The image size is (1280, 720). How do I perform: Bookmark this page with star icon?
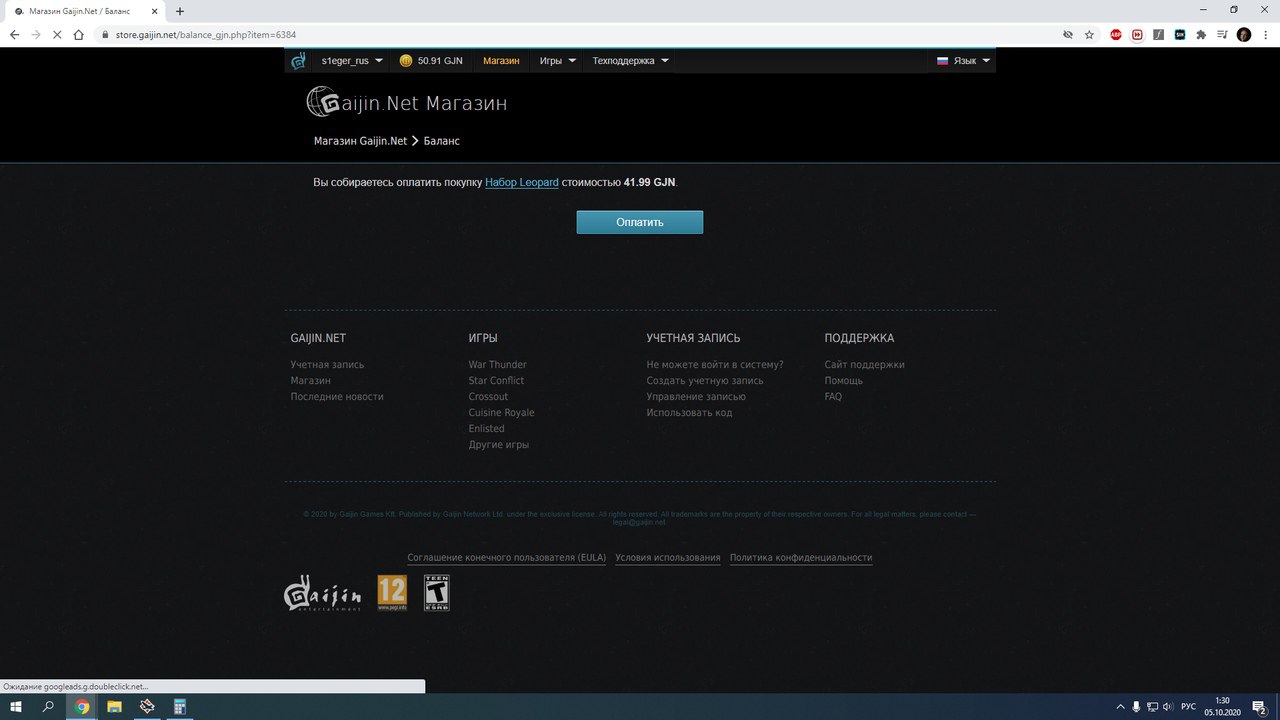1089,34
